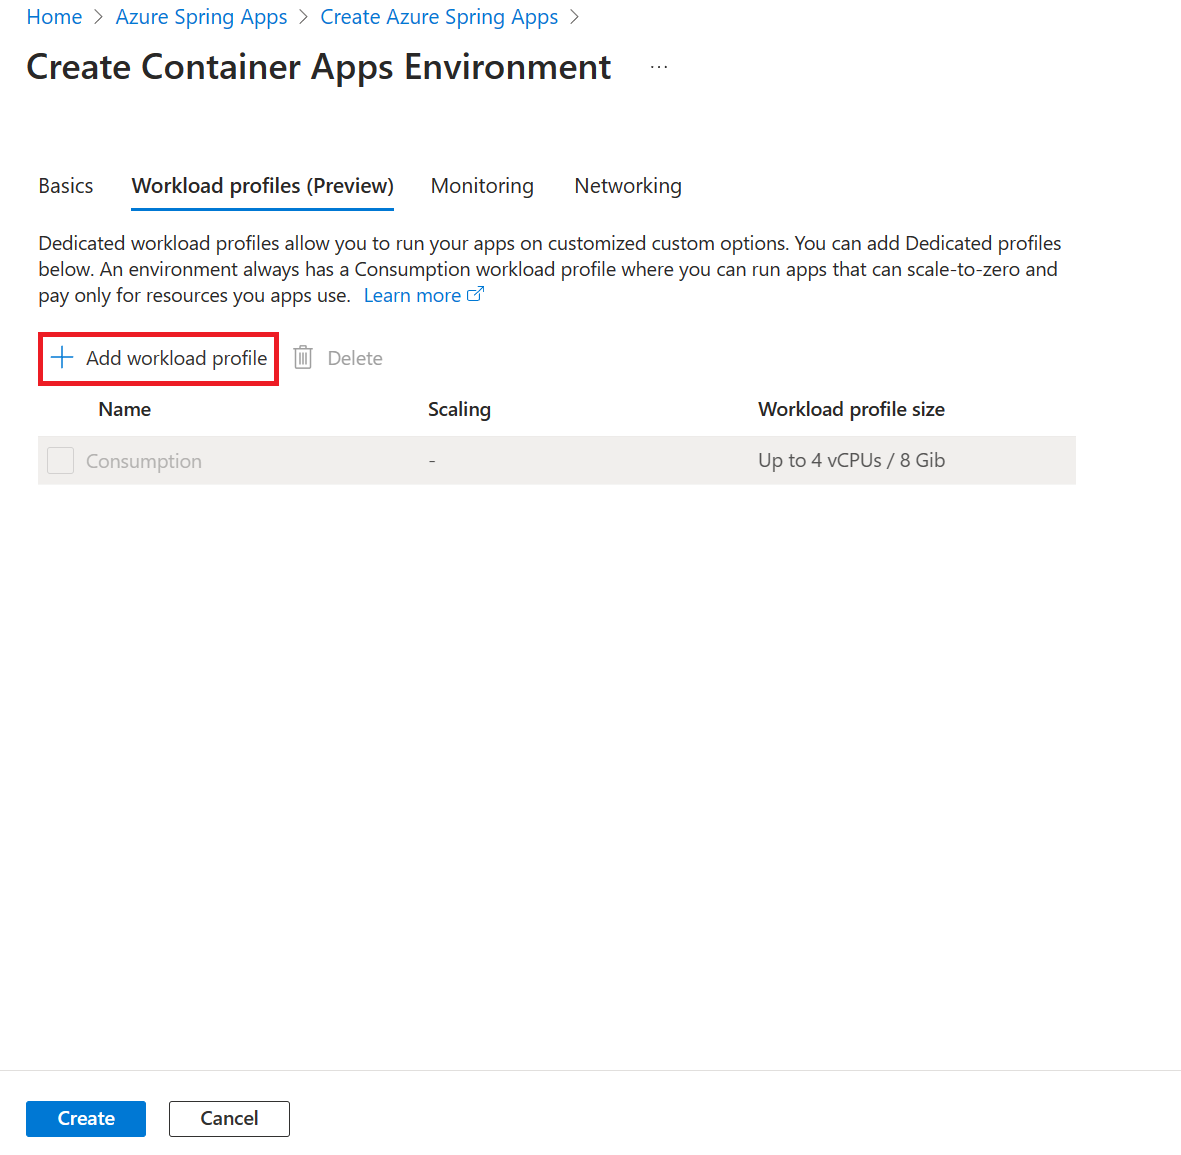The width and height of the screenshot is (1181, 1155).
Task: Click the Add workload profile label
Action: [x=176, y=359]
